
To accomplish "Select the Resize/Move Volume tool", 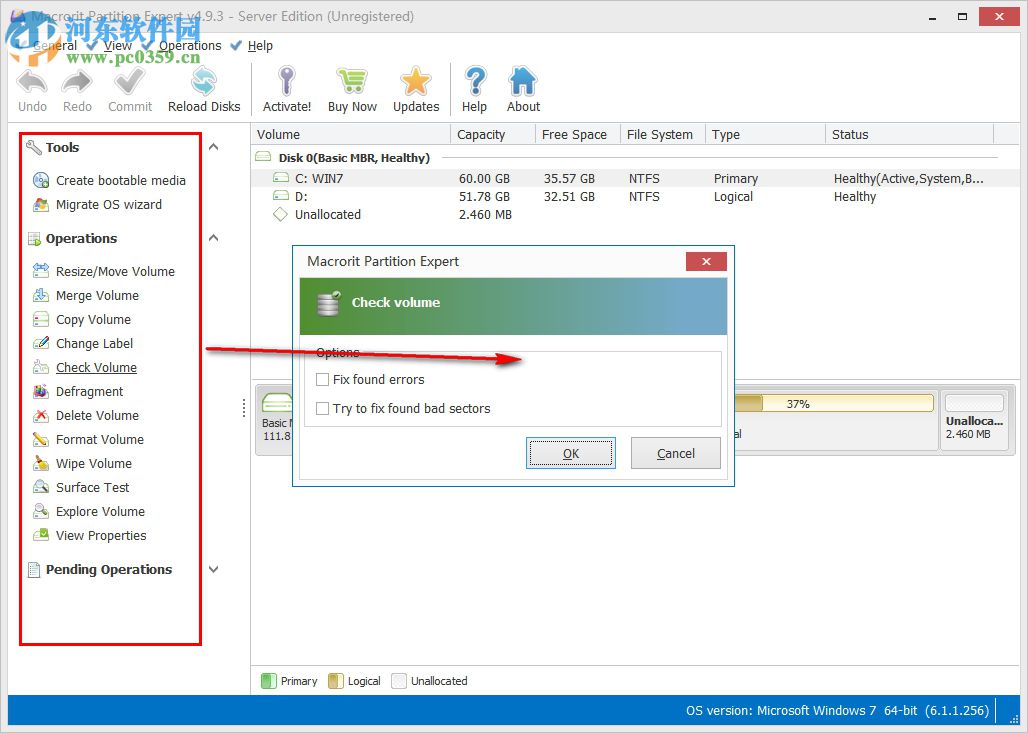I will tap(113, 271).
